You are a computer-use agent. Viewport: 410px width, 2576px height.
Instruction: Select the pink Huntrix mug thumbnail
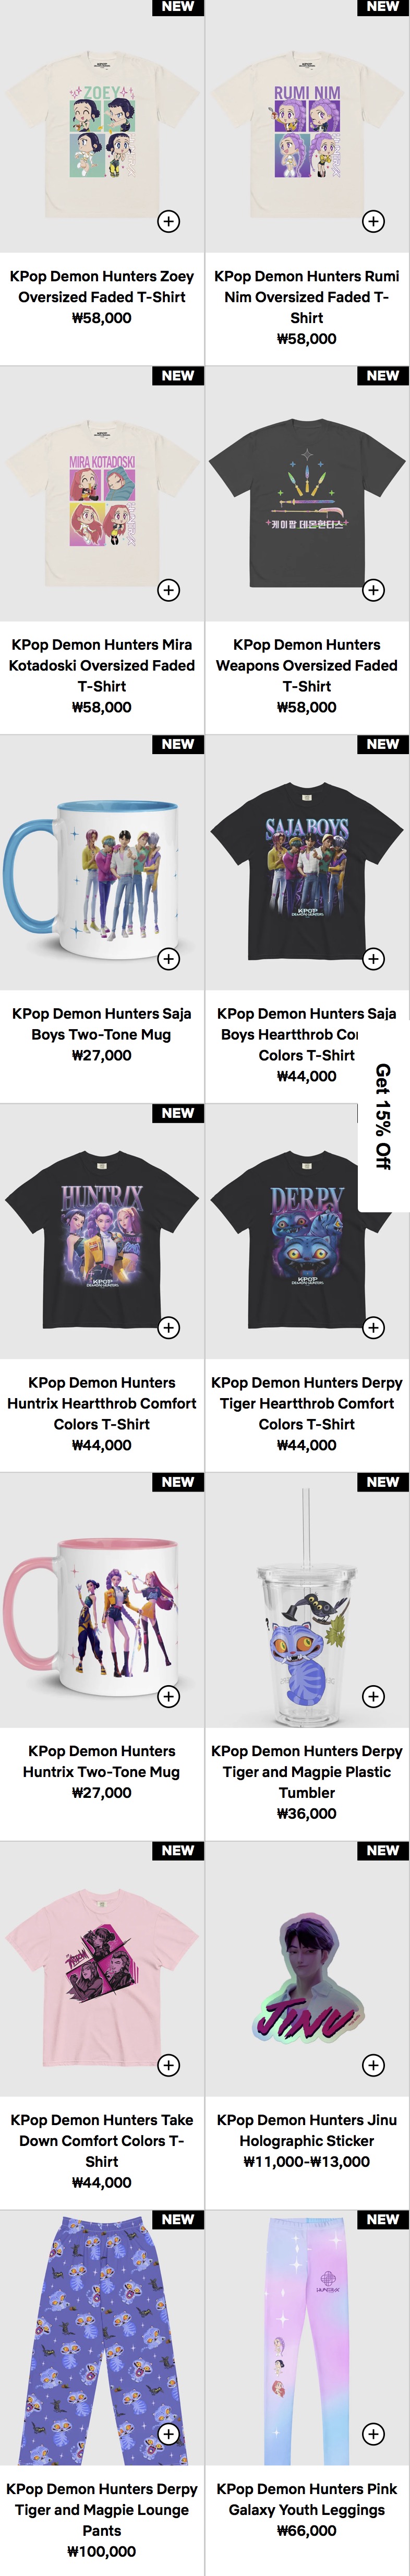tap(102, 1600)
